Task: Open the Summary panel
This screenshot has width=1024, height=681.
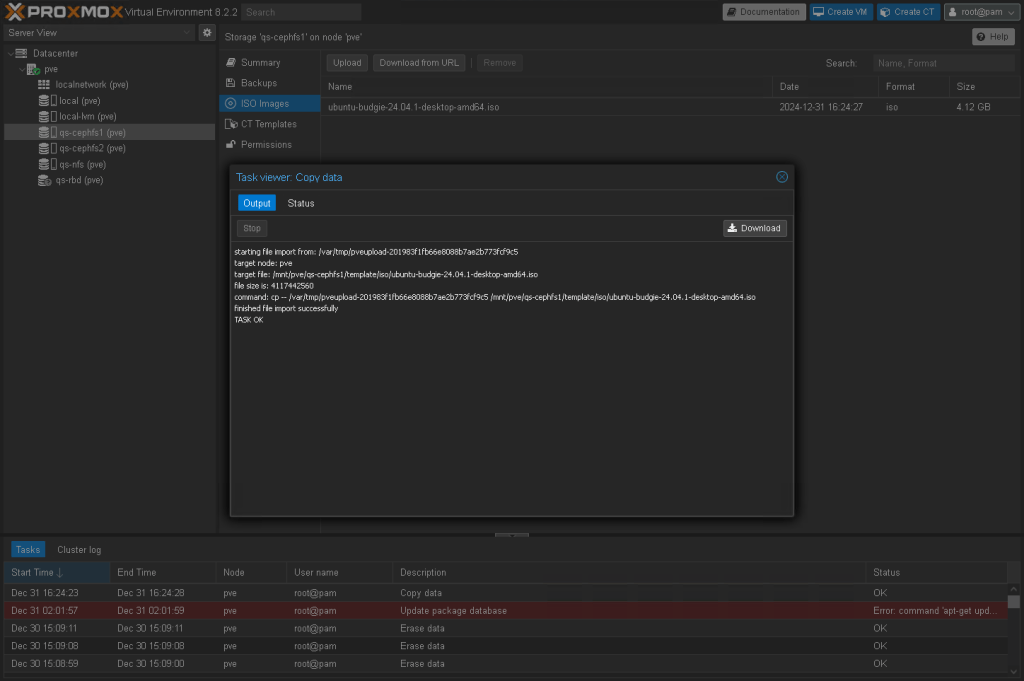Action: [x=260, y=63]
